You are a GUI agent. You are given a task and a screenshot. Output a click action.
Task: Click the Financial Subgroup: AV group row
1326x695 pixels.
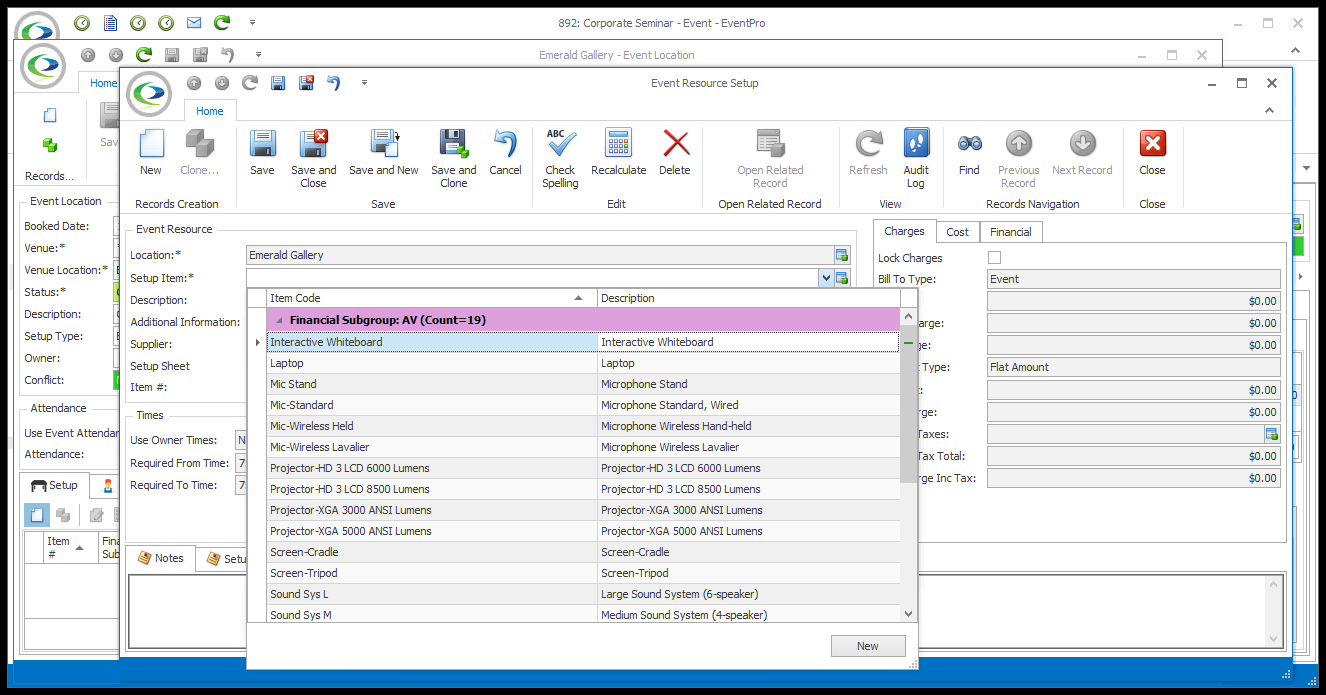coord(583,320)
